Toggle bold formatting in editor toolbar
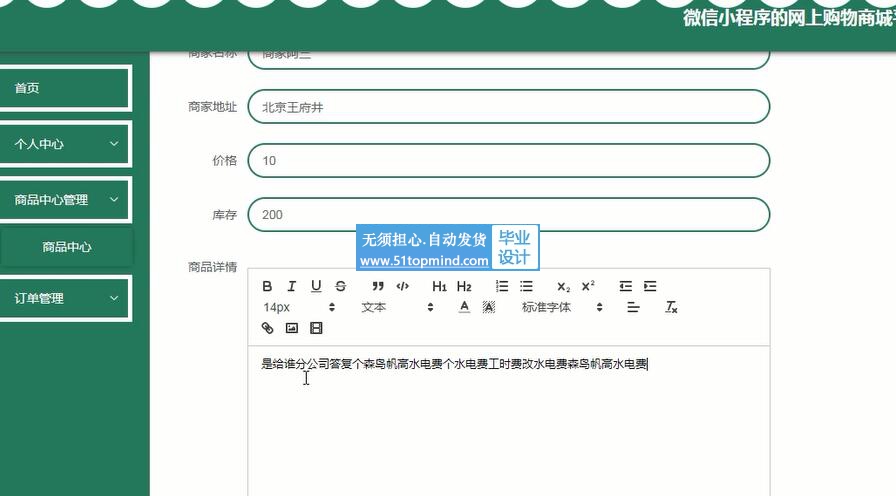Viewport: 896px width, 496px height. point(267,286)
